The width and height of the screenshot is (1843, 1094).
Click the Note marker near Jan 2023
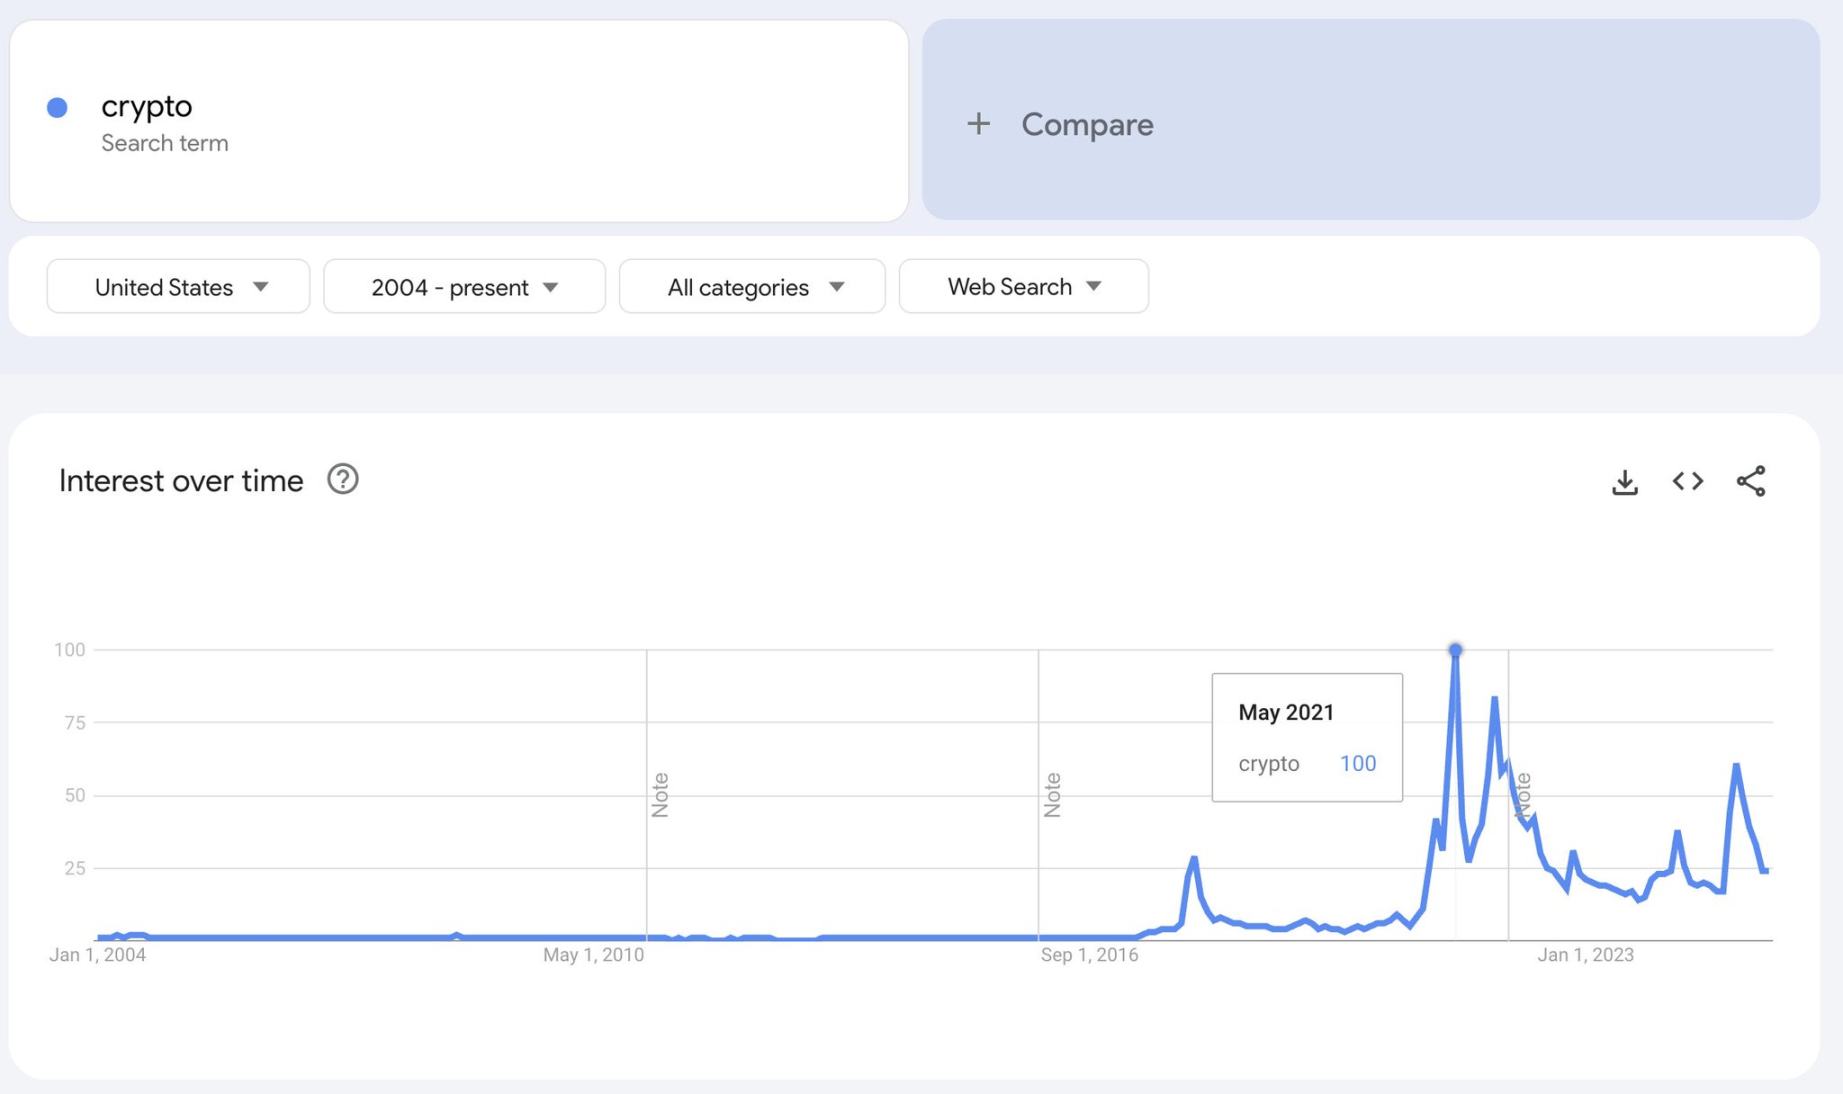[1523, 795]
